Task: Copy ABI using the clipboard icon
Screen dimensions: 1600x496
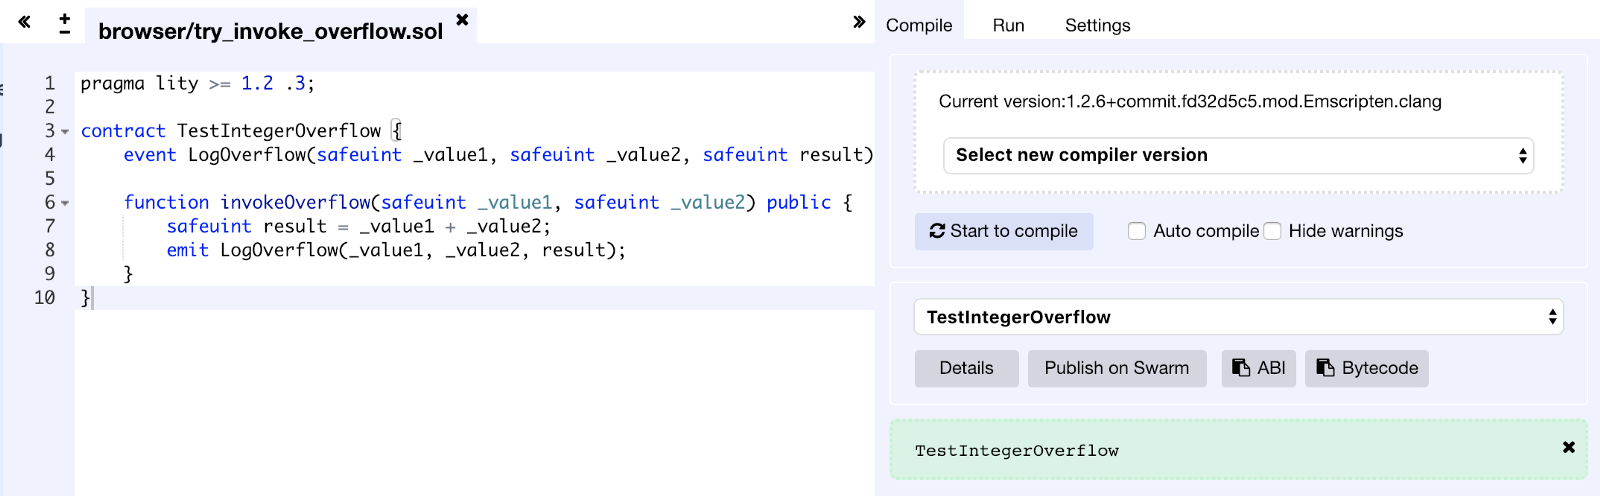Action: point(1241,368)
